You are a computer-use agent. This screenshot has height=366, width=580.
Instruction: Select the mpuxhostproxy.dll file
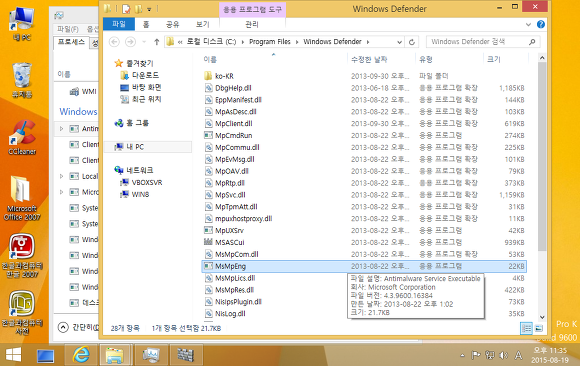pos(244,219)
